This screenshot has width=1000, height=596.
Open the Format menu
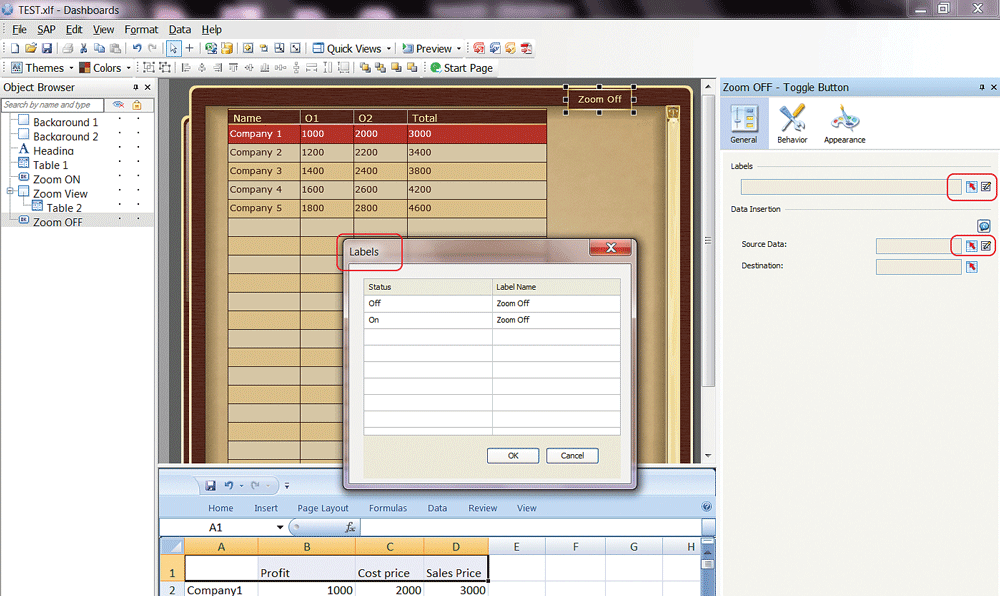pos(141,30)
